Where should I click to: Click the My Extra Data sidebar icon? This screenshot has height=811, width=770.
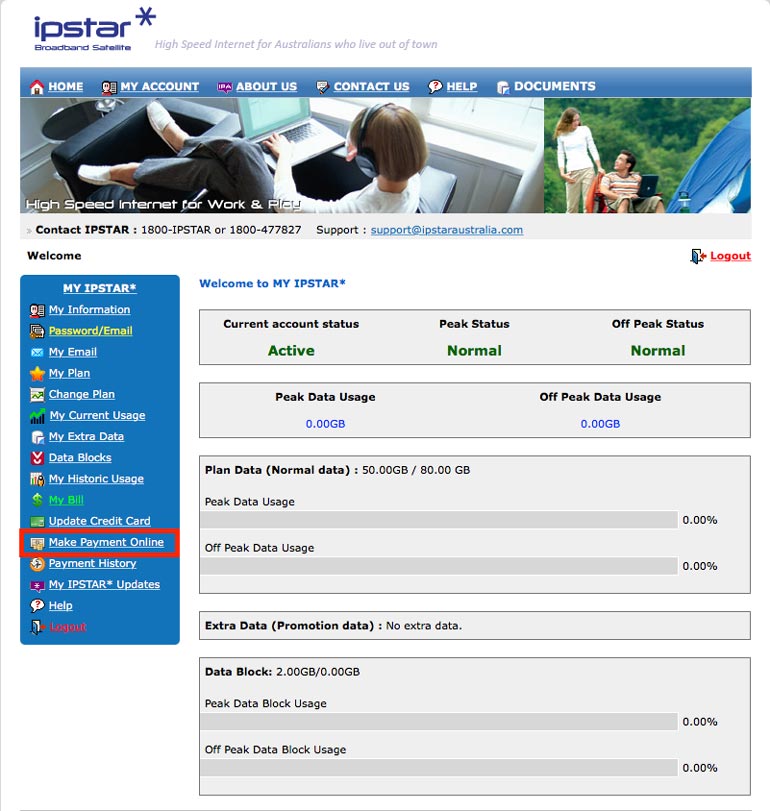coord(37,437)
